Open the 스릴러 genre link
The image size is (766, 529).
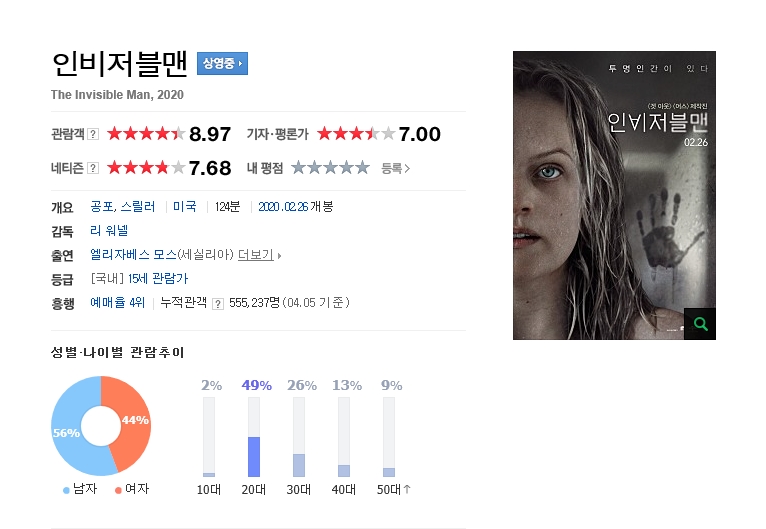coord(138,207)
